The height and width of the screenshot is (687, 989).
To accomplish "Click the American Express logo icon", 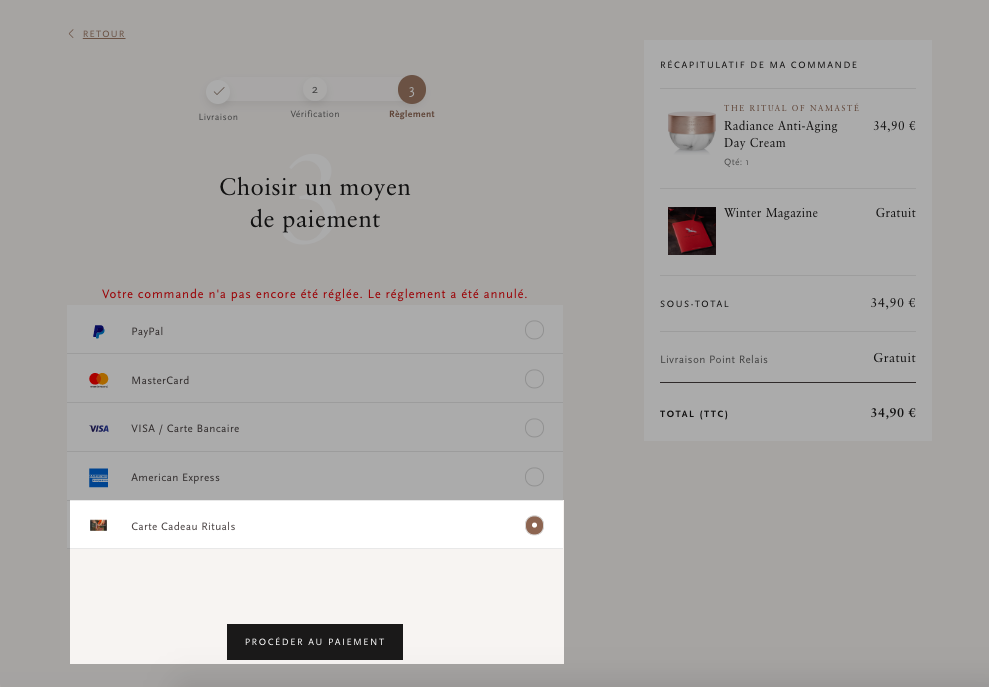I will (x=98, y=478).
